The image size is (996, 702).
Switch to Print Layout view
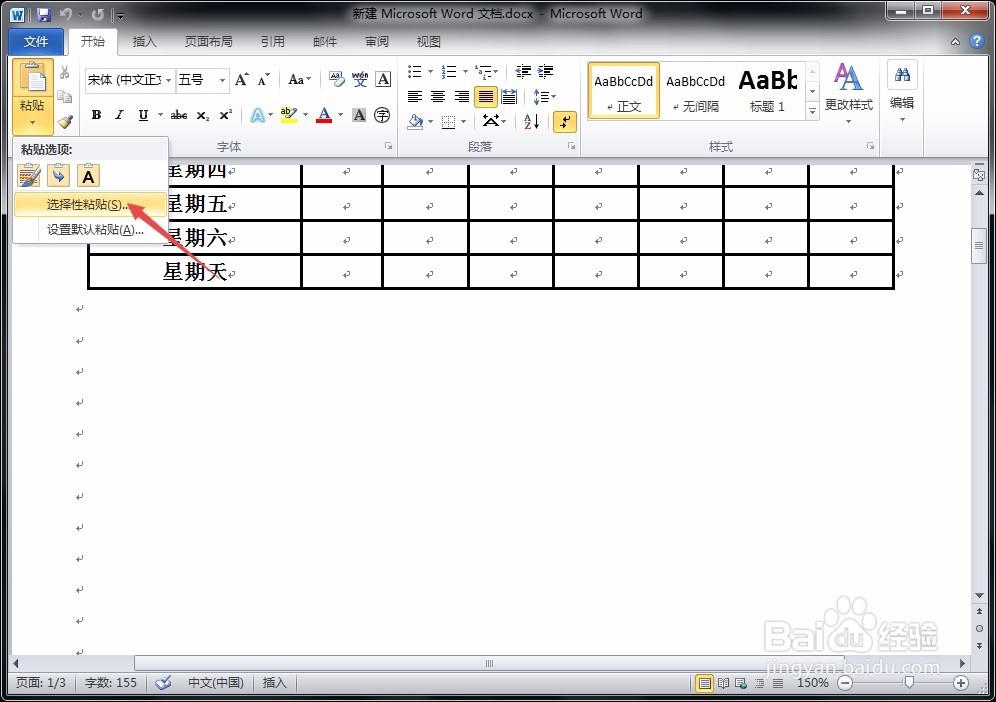(x=704, y=684)
